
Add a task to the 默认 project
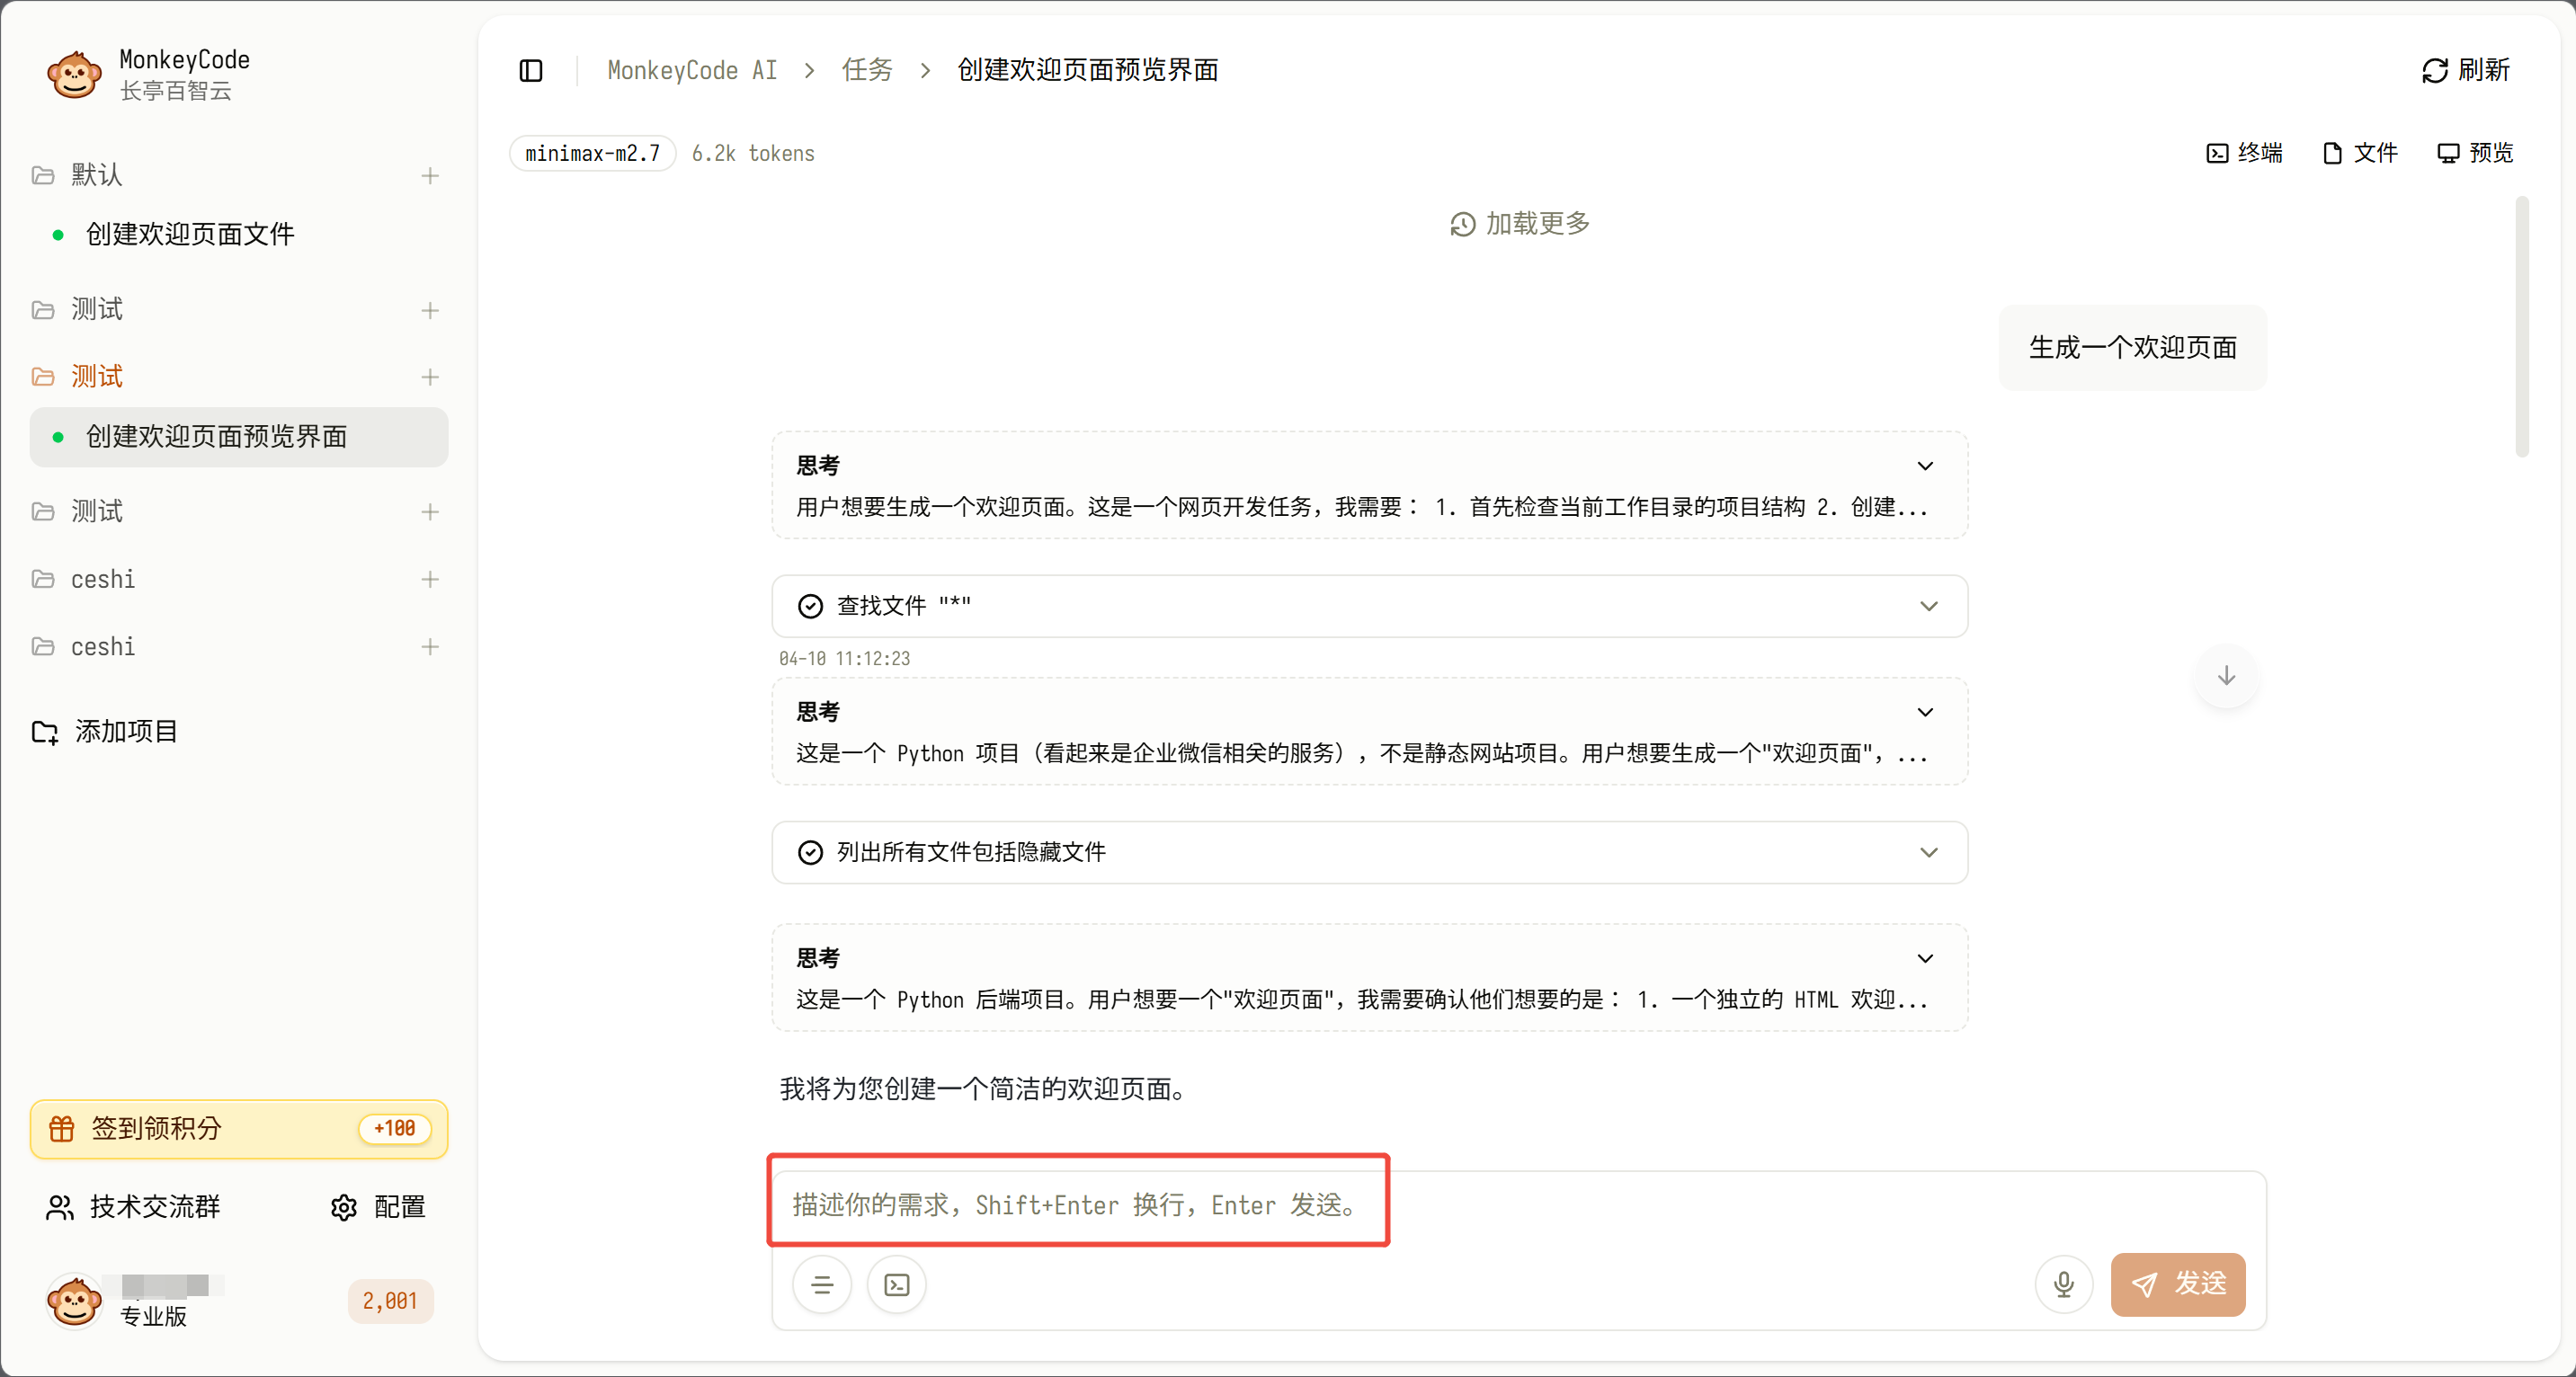click(430, 176)
